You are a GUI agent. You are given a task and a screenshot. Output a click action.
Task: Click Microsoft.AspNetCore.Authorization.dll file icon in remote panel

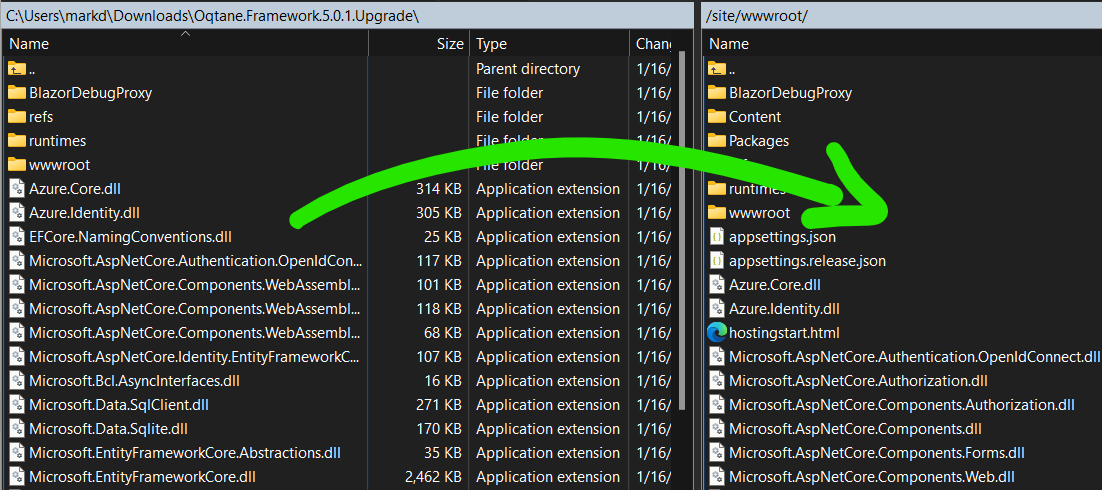[716, 381]
